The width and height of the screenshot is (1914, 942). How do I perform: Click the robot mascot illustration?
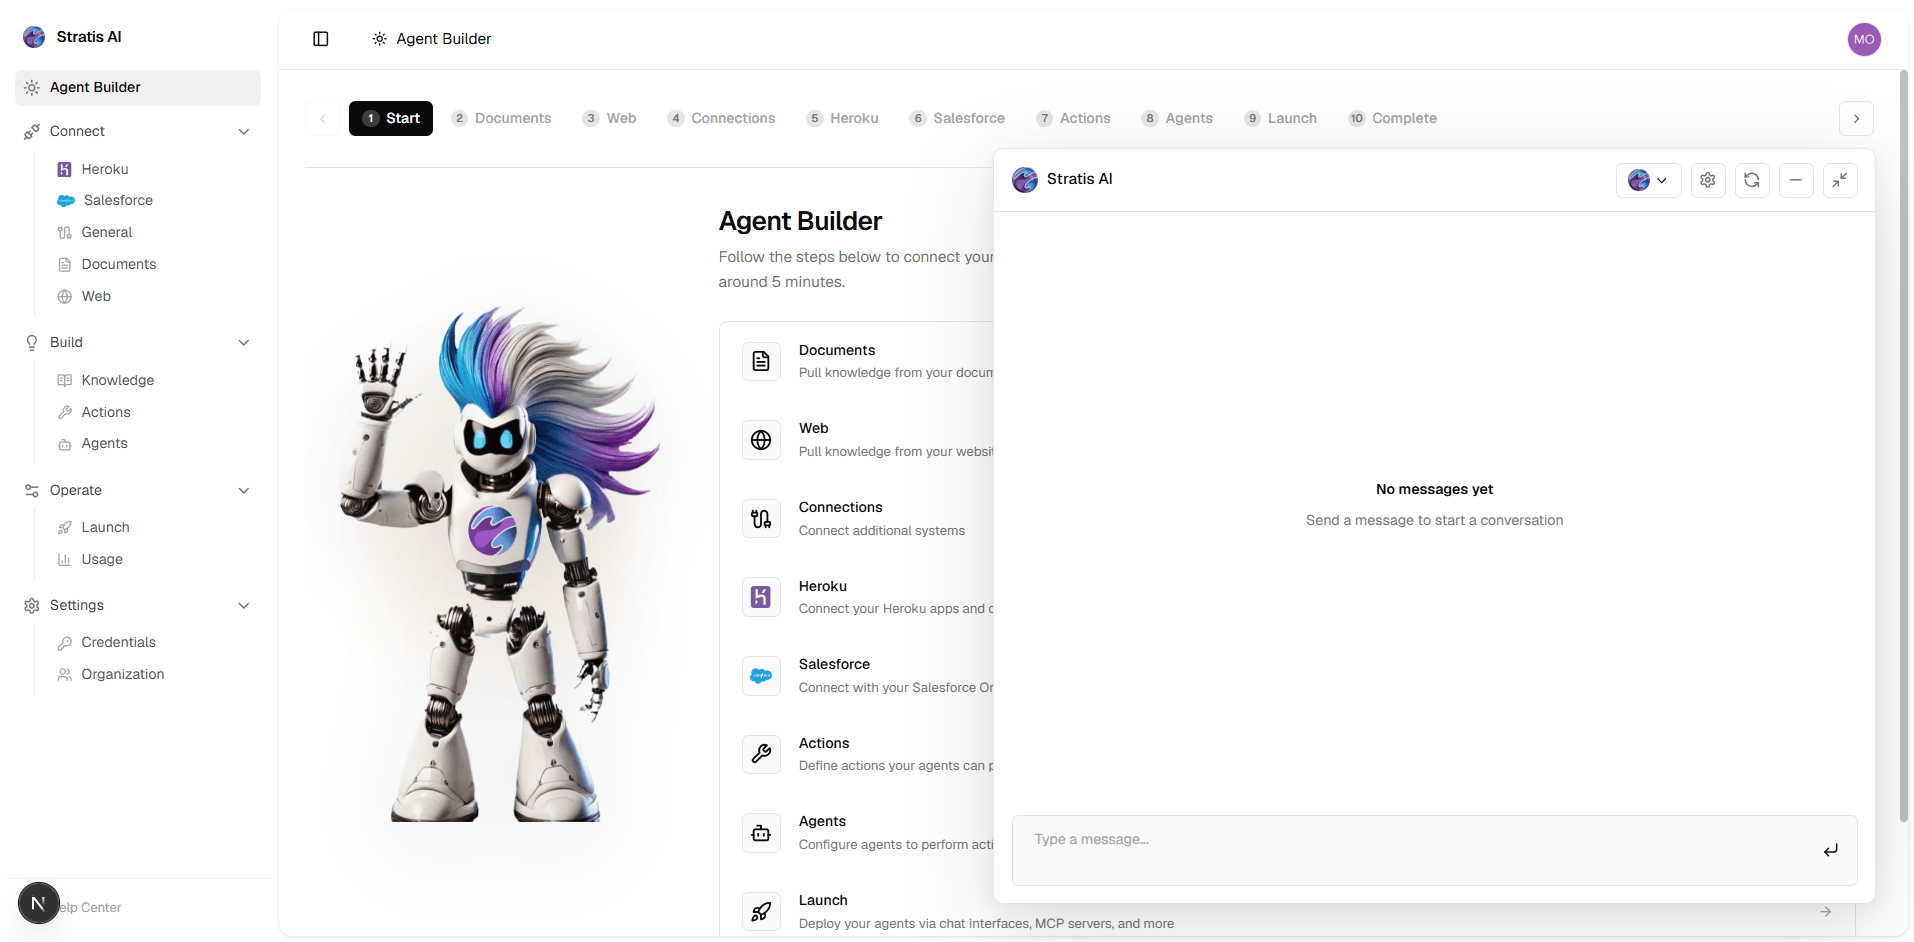[497, 565]
